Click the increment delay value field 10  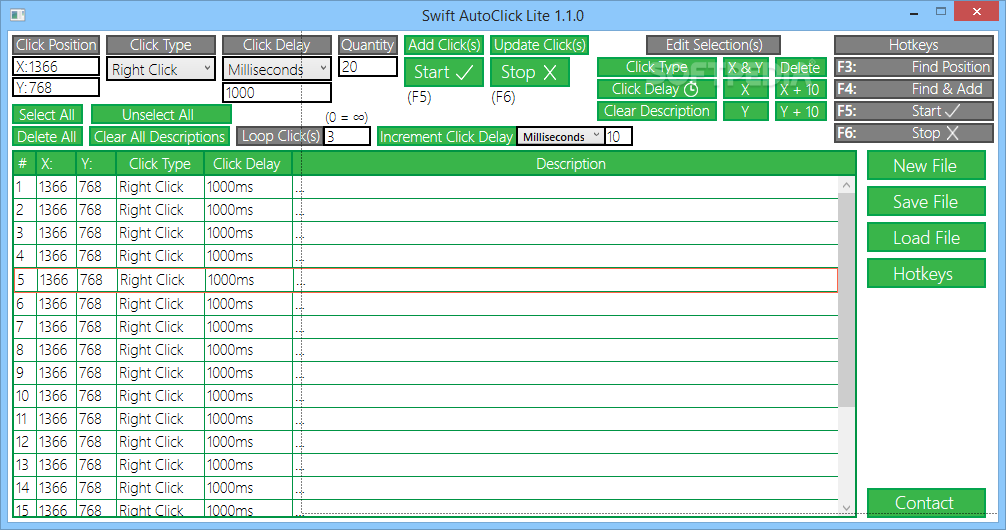tap(618, 136)
